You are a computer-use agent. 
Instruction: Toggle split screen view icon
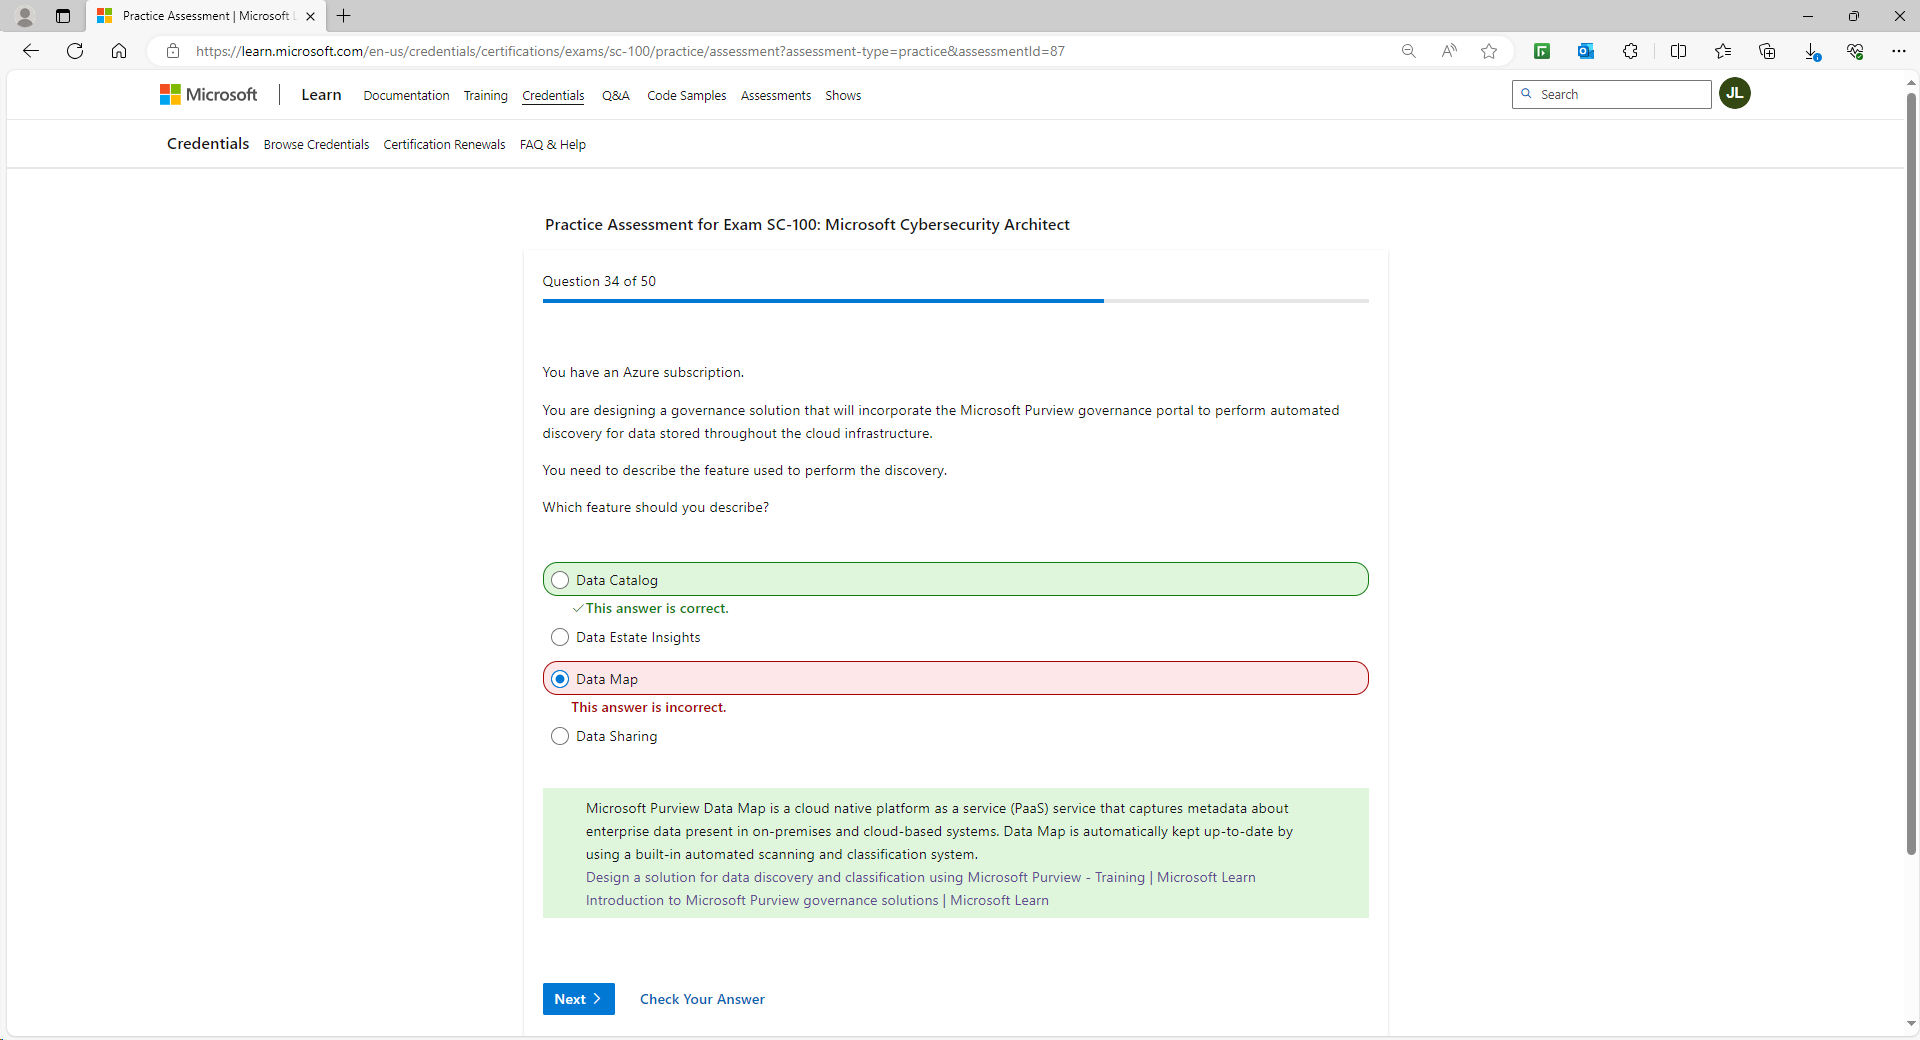(1678, 51)
